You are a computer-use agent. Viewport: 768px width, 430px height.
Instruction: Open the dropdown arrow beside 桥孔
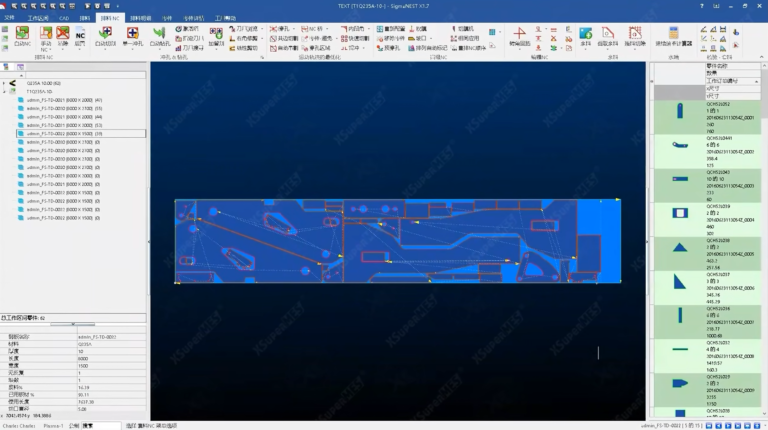click(x=293, y=29)
